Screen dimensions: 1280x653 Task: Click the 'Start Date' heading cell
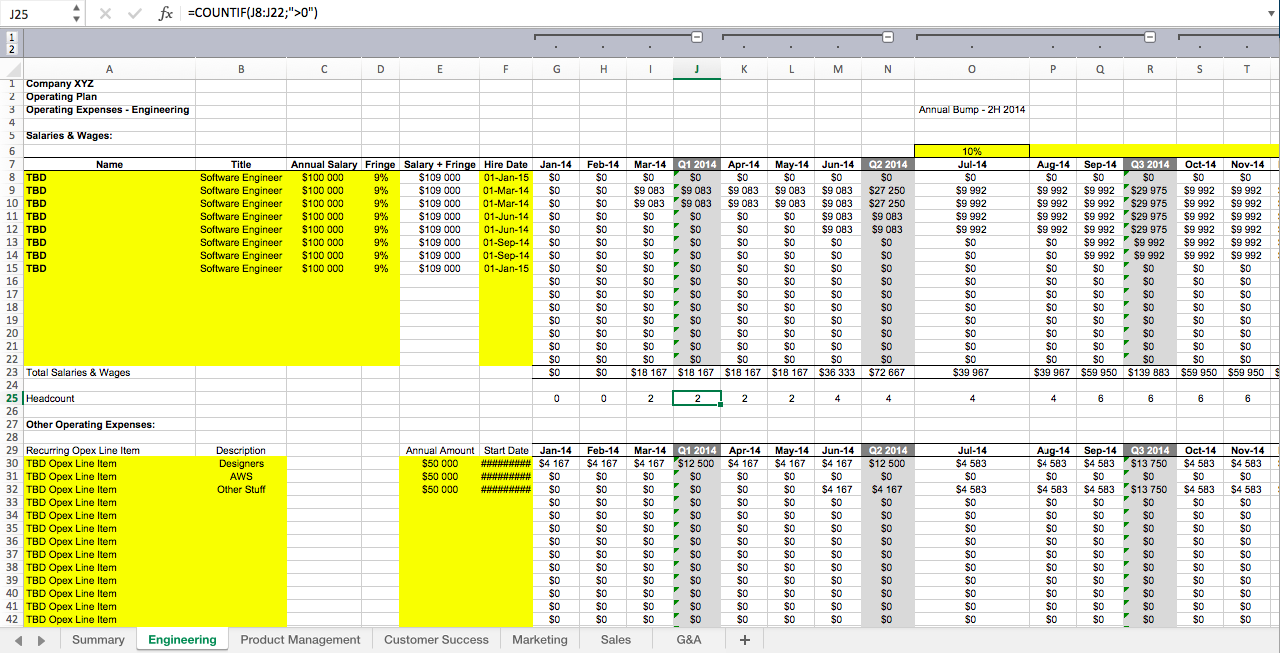[x=505, y=450]
